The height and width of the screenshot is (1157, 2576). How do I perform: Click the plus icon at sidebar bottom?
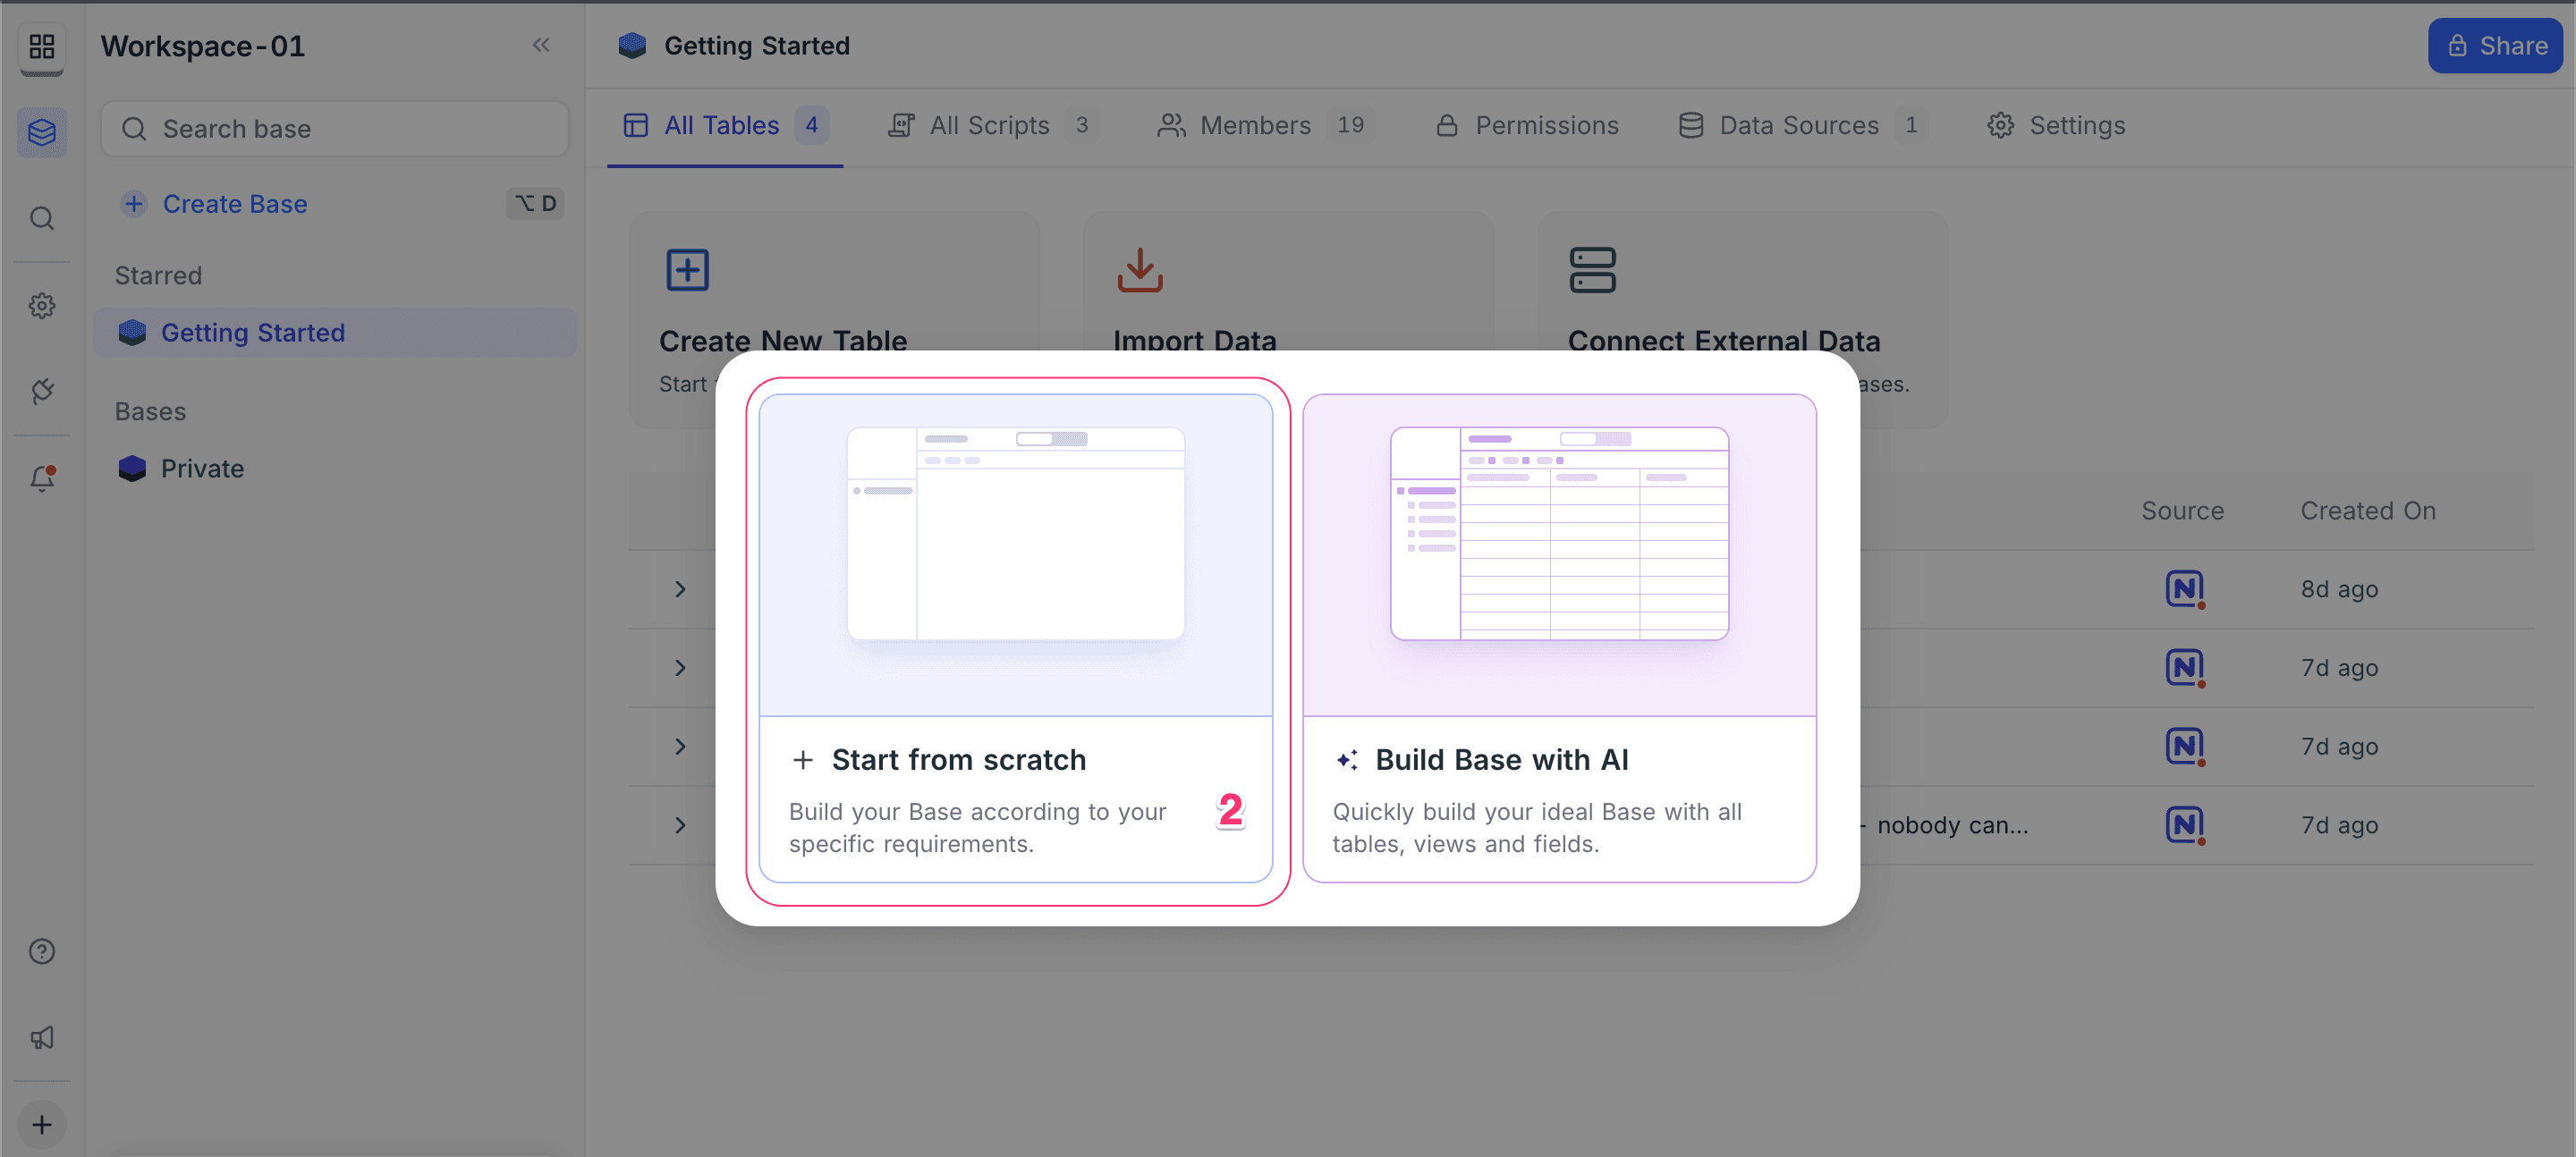[x=42, y=1124]
